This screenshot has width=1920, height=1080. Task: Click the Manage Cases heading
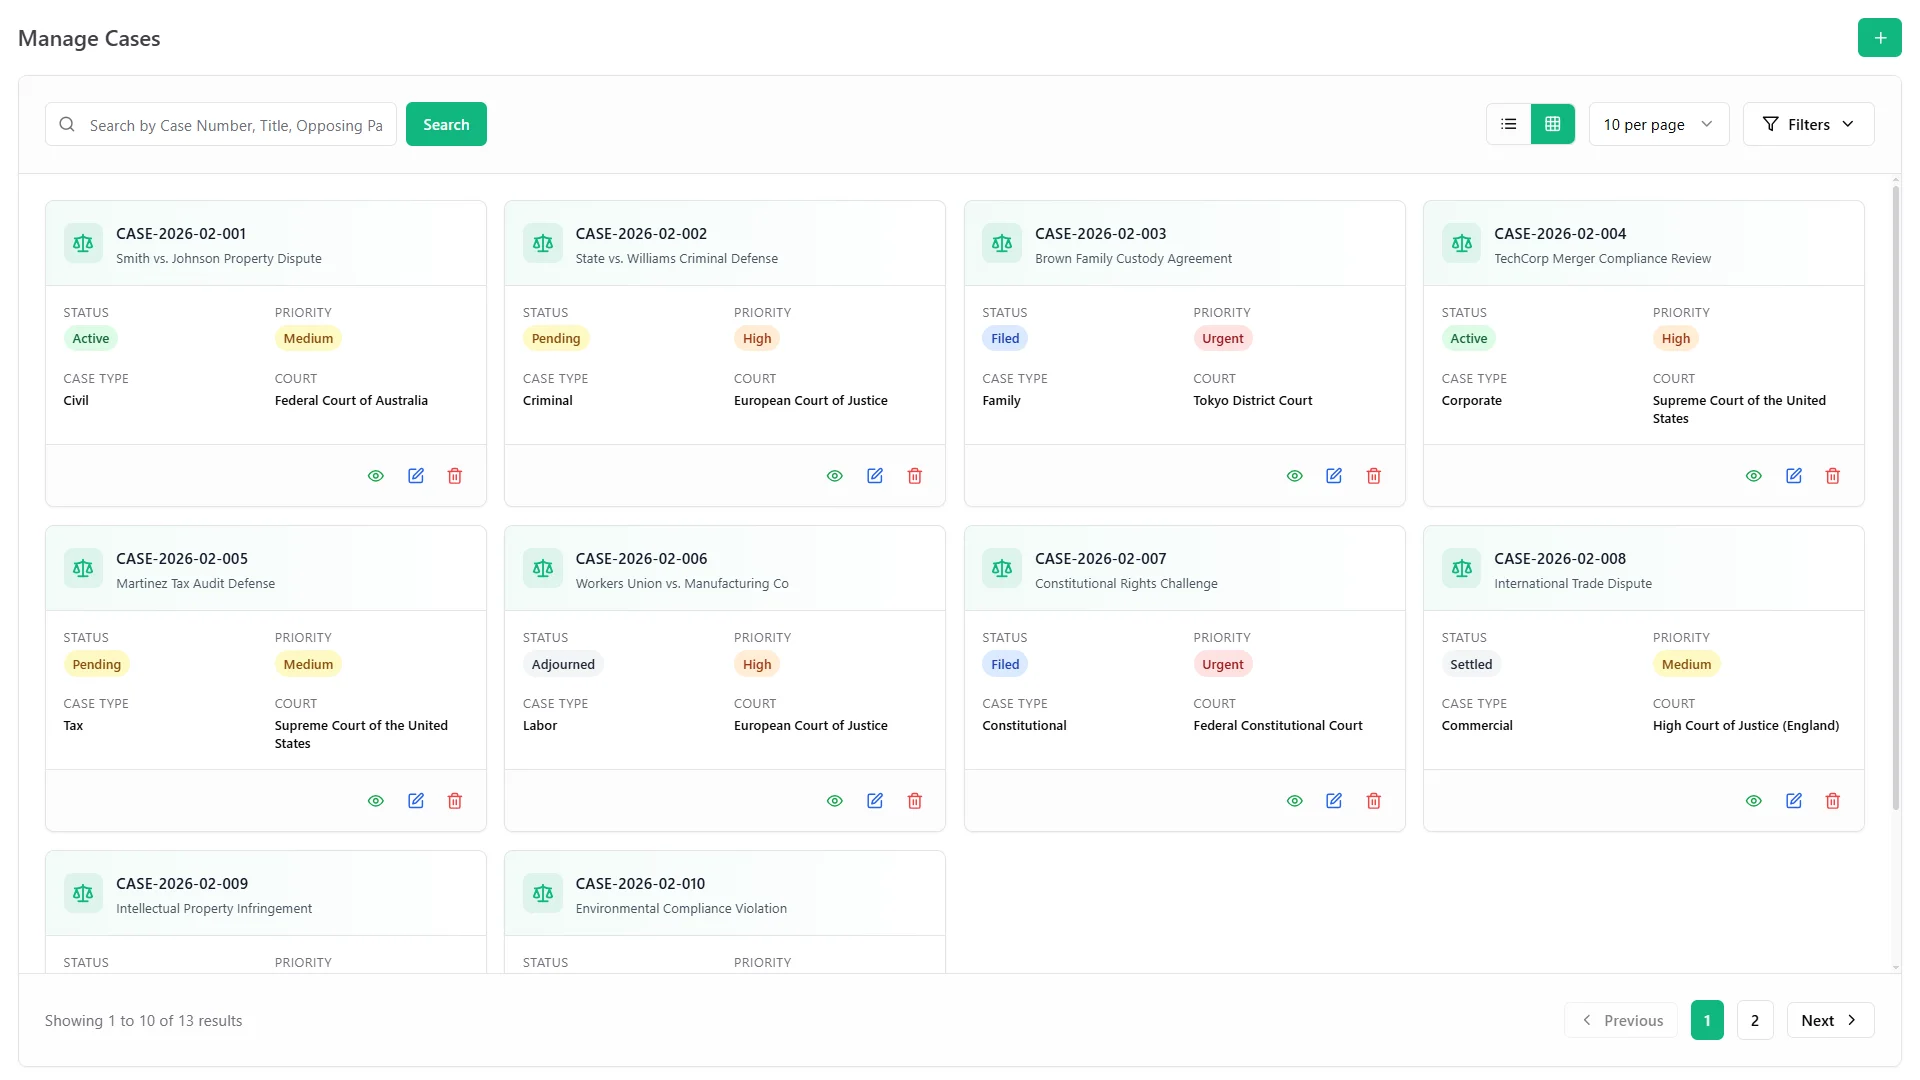[x=89, y=38]
